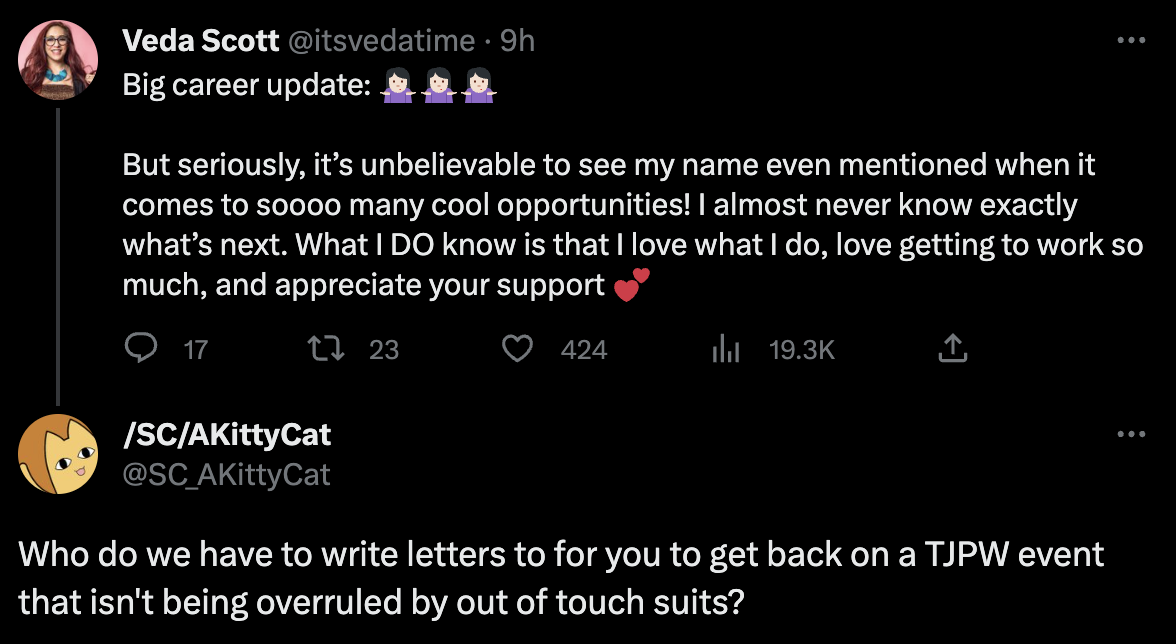This screenshot has width=1176, height=644.
Task: Open /SC/AKittyCat's cat avatar
Action: click(x=58, y=453)
